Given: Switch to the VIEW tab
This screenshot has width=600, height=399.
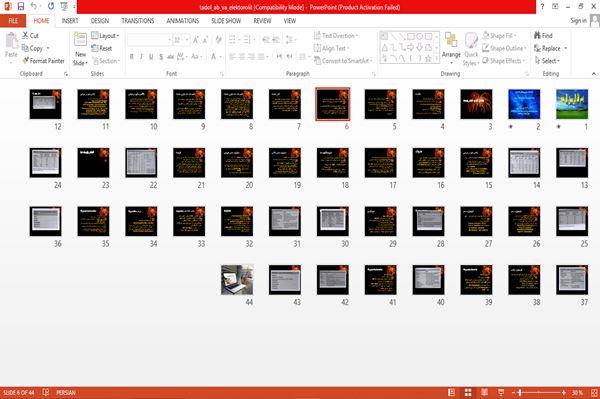Looking at the screenshot, I should 290,21.
